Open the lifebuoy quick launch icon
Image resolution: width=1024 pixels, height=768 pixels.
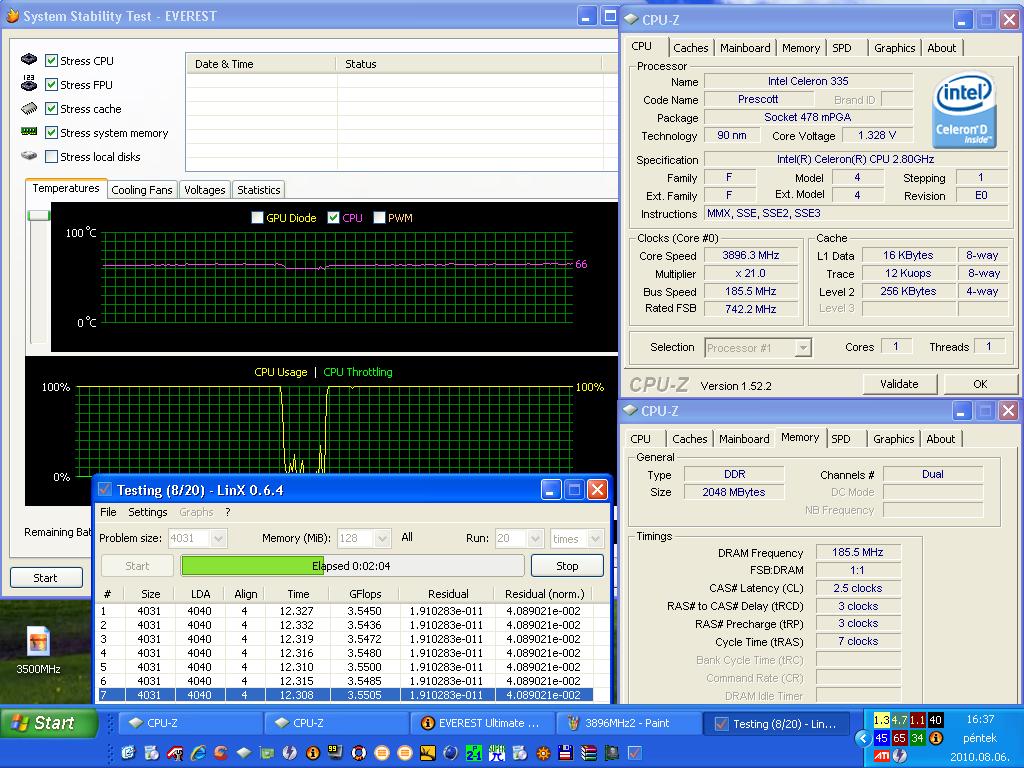pos(359,753)
